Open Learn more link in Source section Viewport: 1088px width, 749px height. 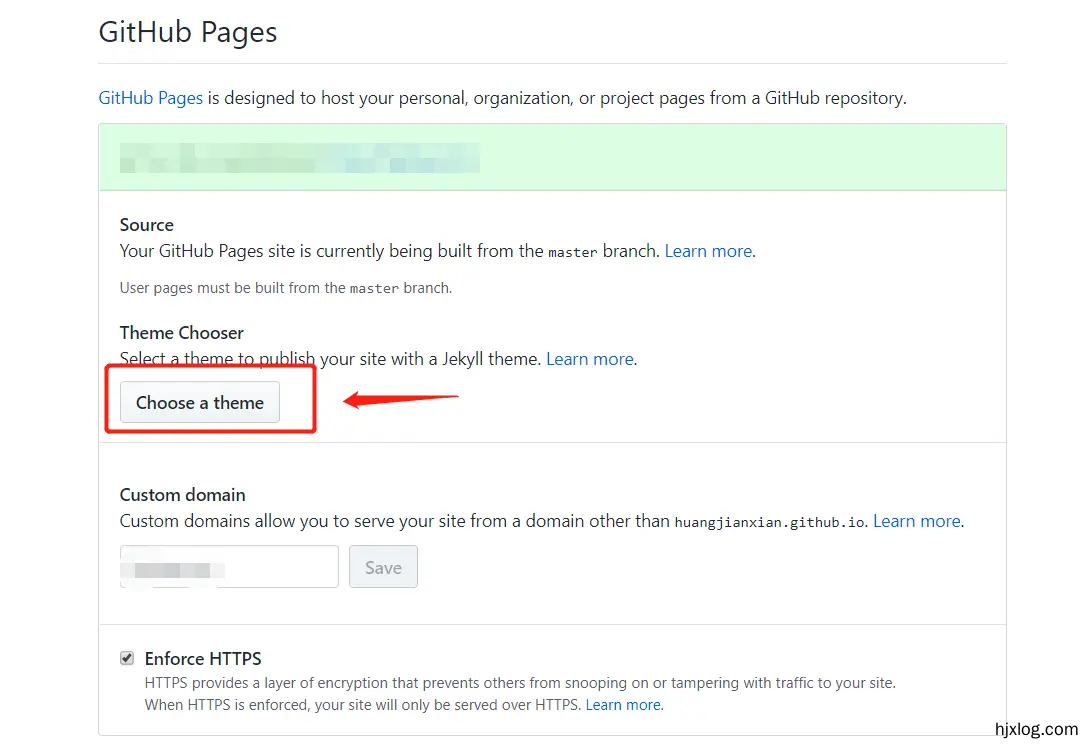pyautogui.click(x=708, y=251)
